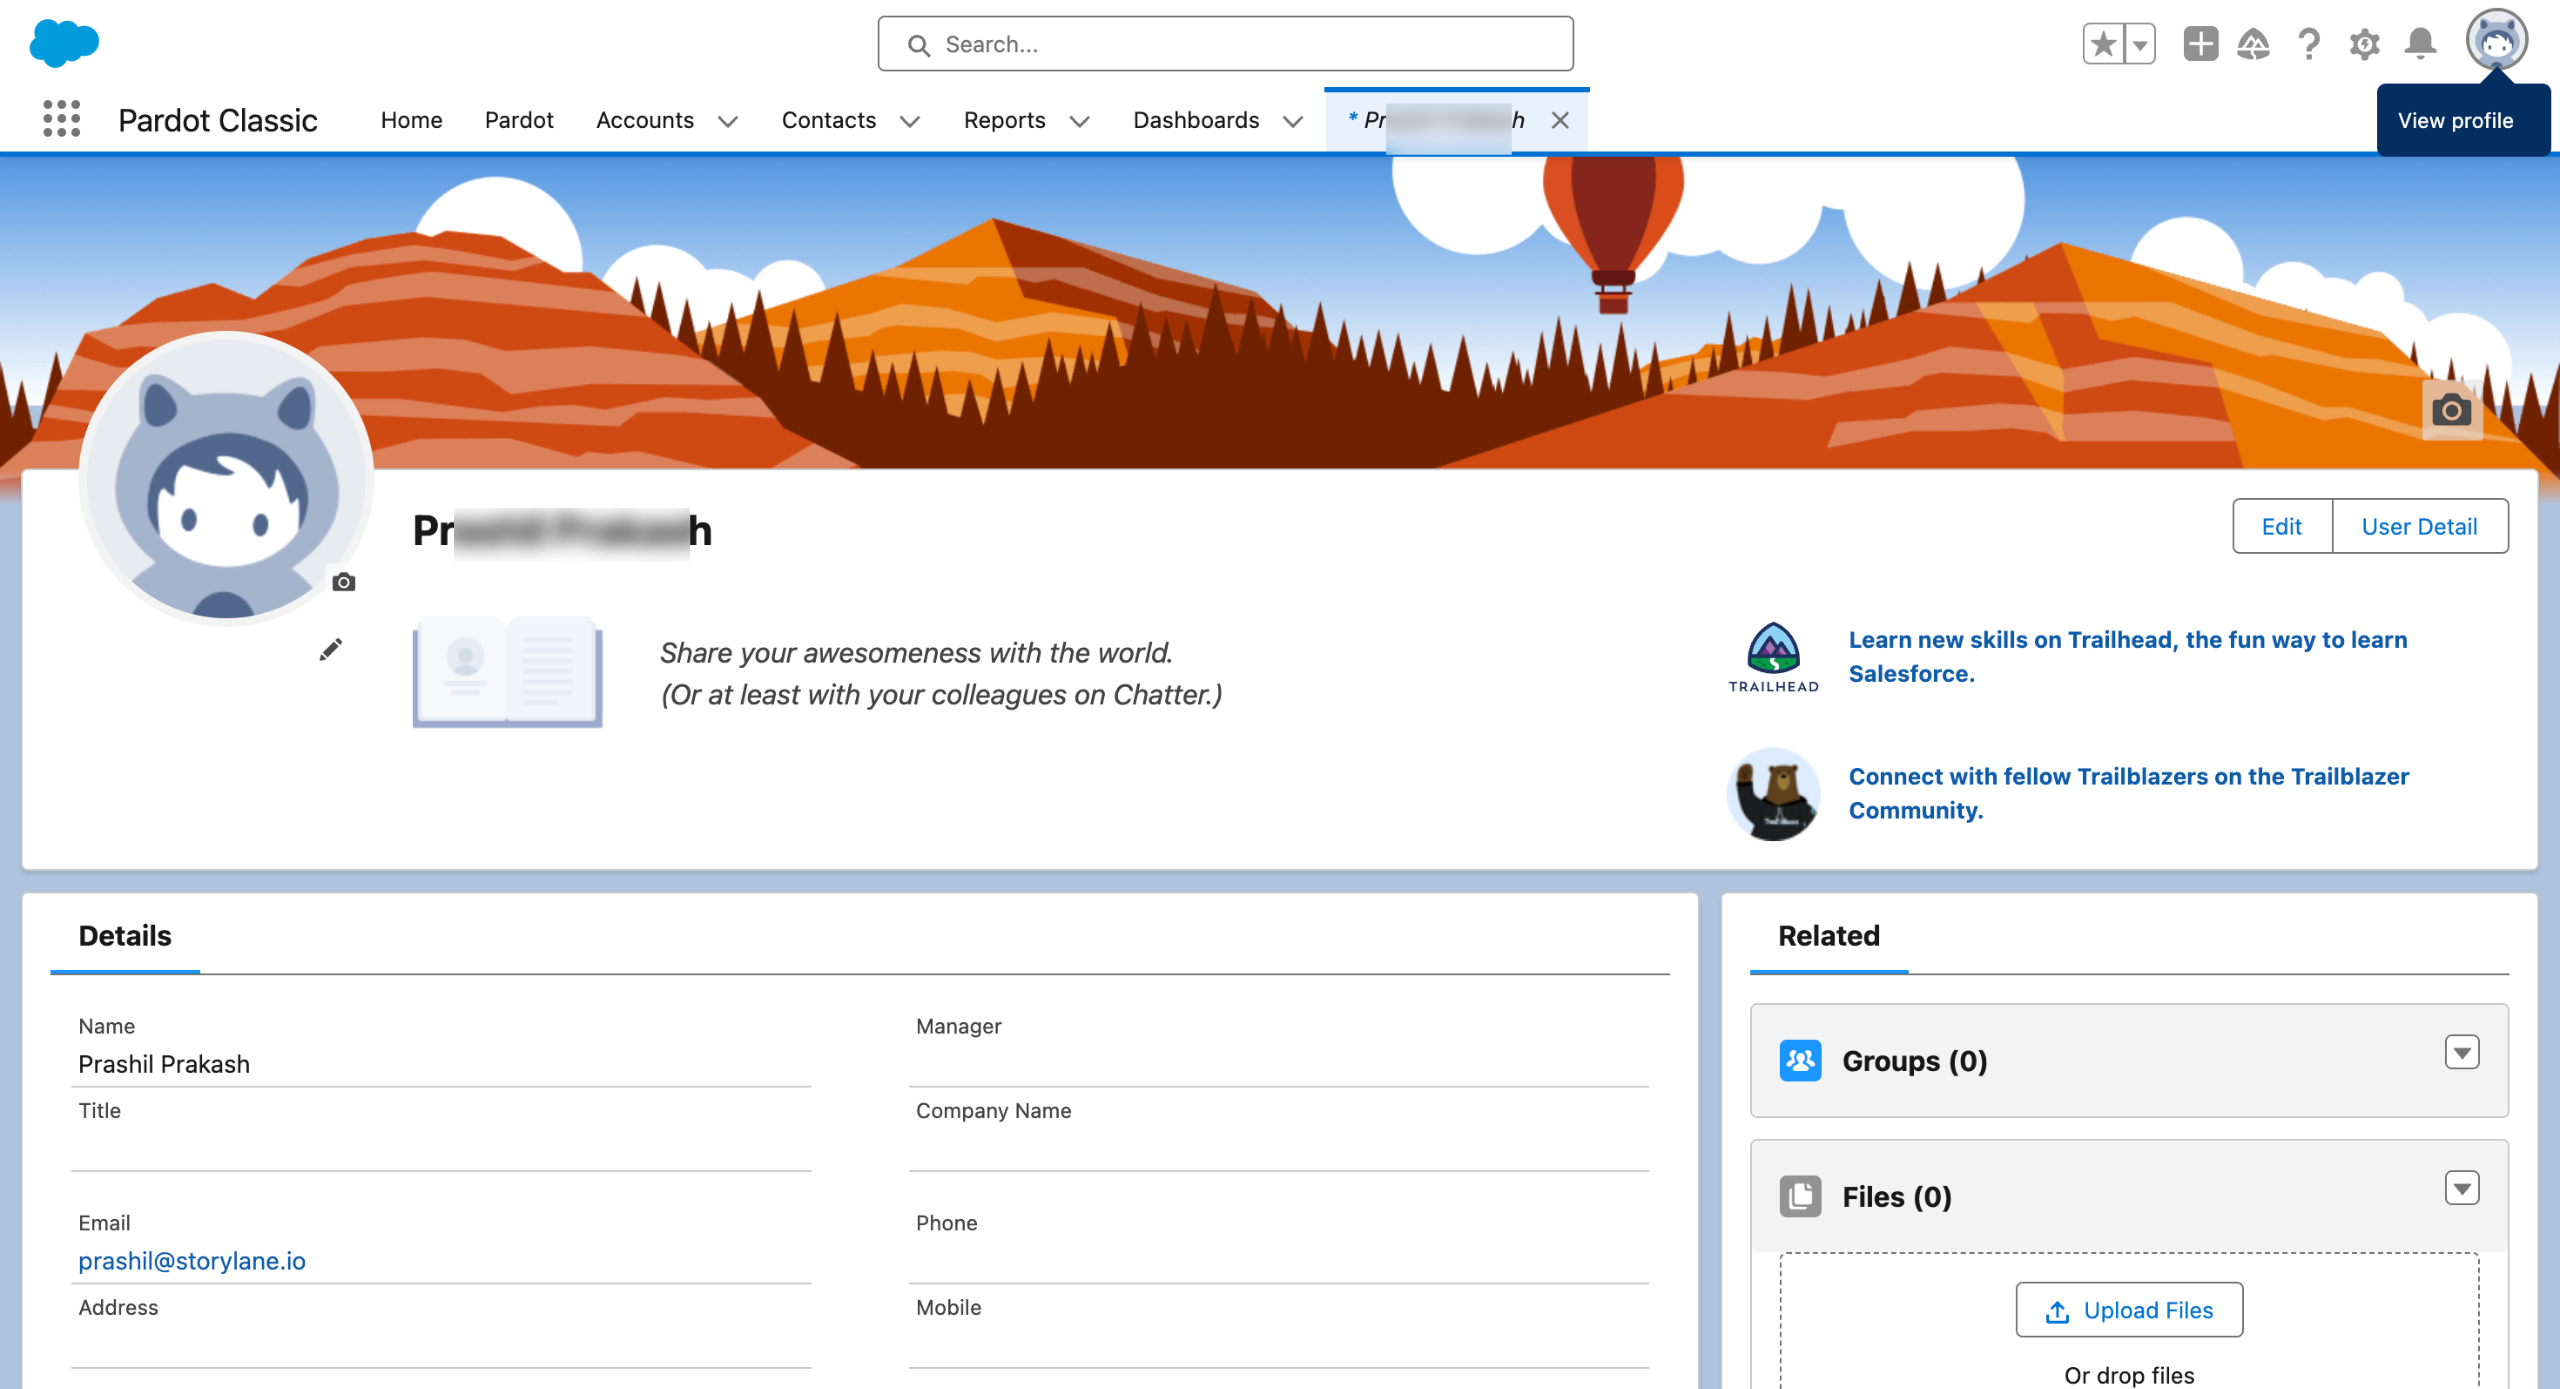Click the Files (0) heading
Image resolution: width=2560 pixels, height=1389 pixels.
tap(1897, 1196)
